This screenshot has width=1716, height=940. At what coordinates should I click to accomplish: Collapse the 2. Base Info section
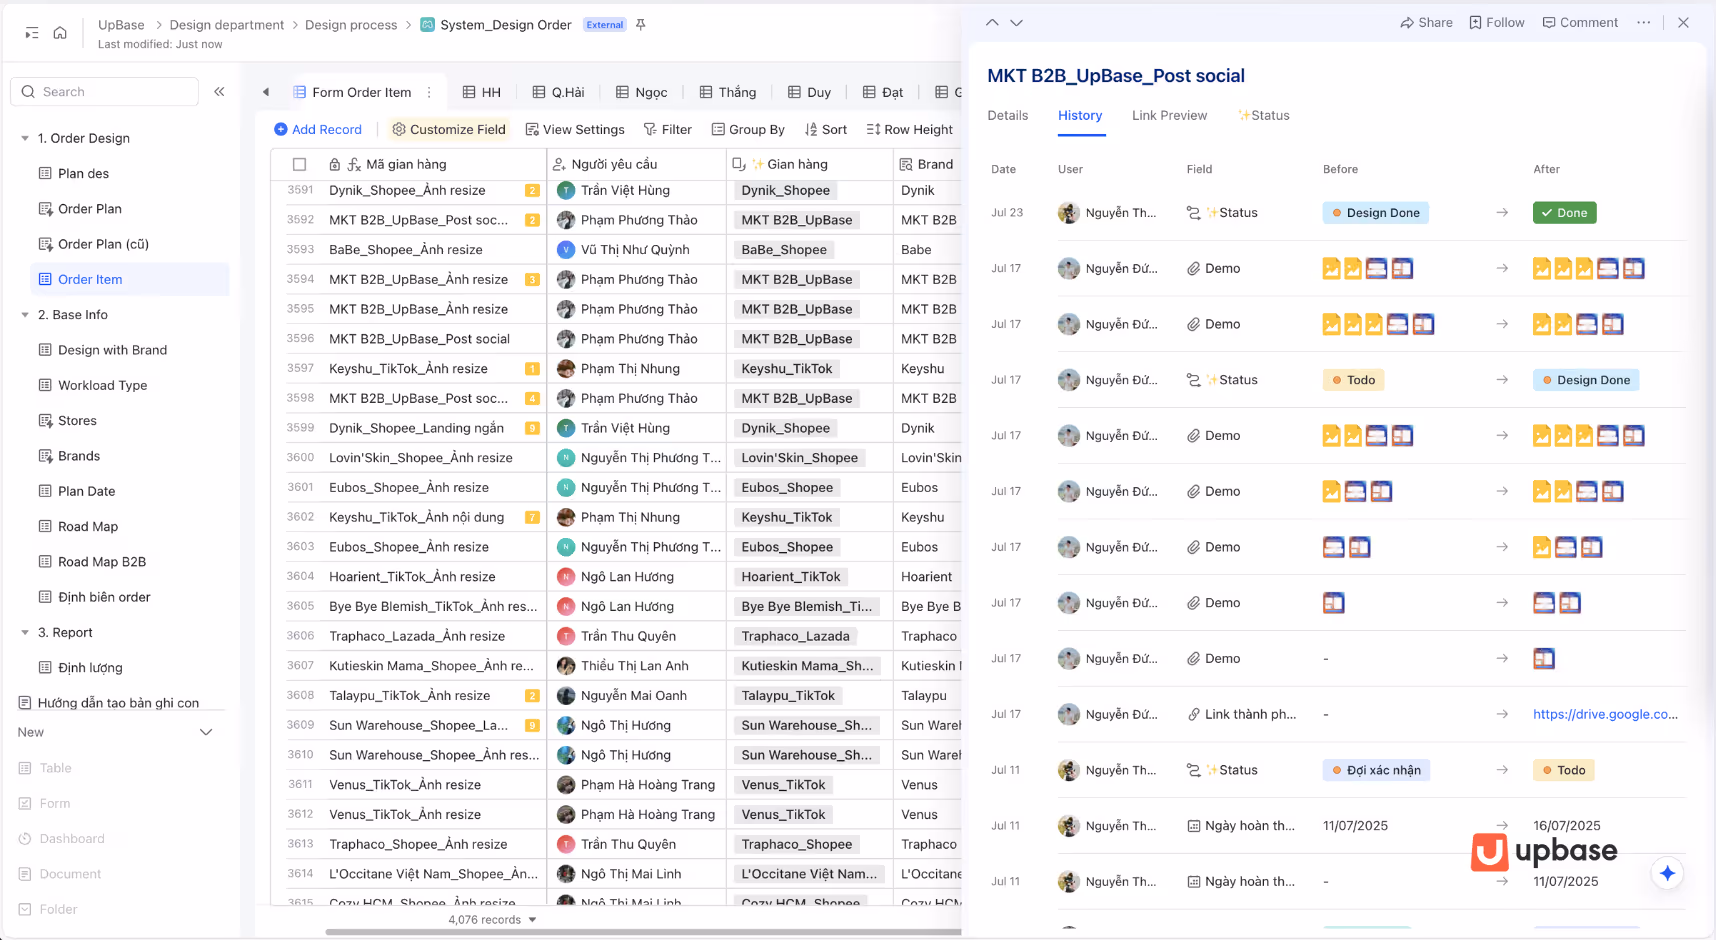[25, 315]
